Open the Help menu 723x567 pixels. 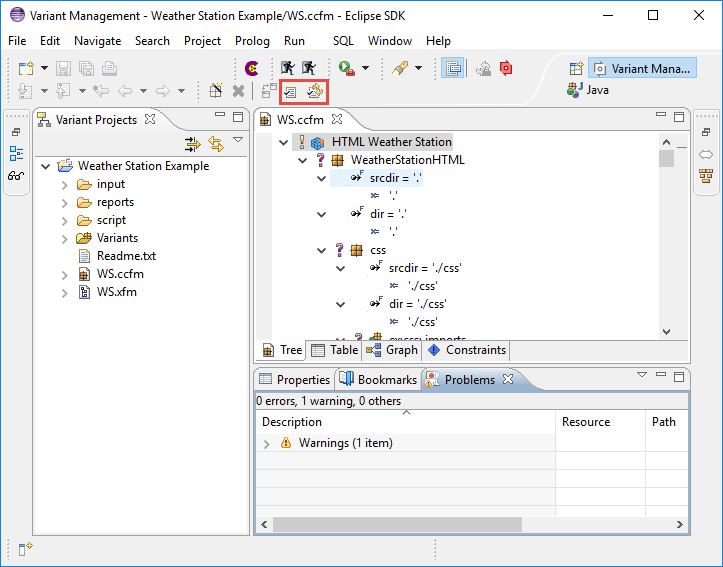point(438,41)
